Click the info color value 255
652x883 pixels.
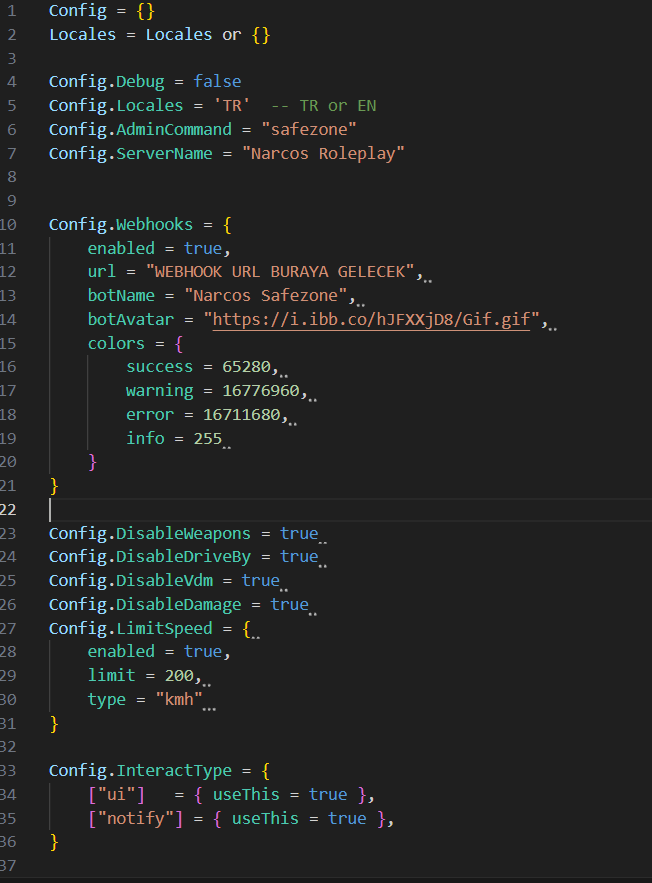click(x=208, y=438)
